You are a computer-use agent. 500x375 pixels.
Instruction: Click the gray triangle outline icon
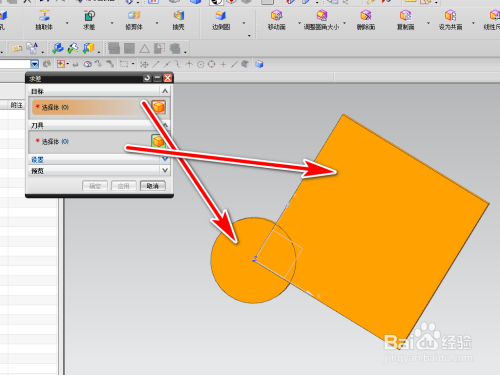pos(144,49)
